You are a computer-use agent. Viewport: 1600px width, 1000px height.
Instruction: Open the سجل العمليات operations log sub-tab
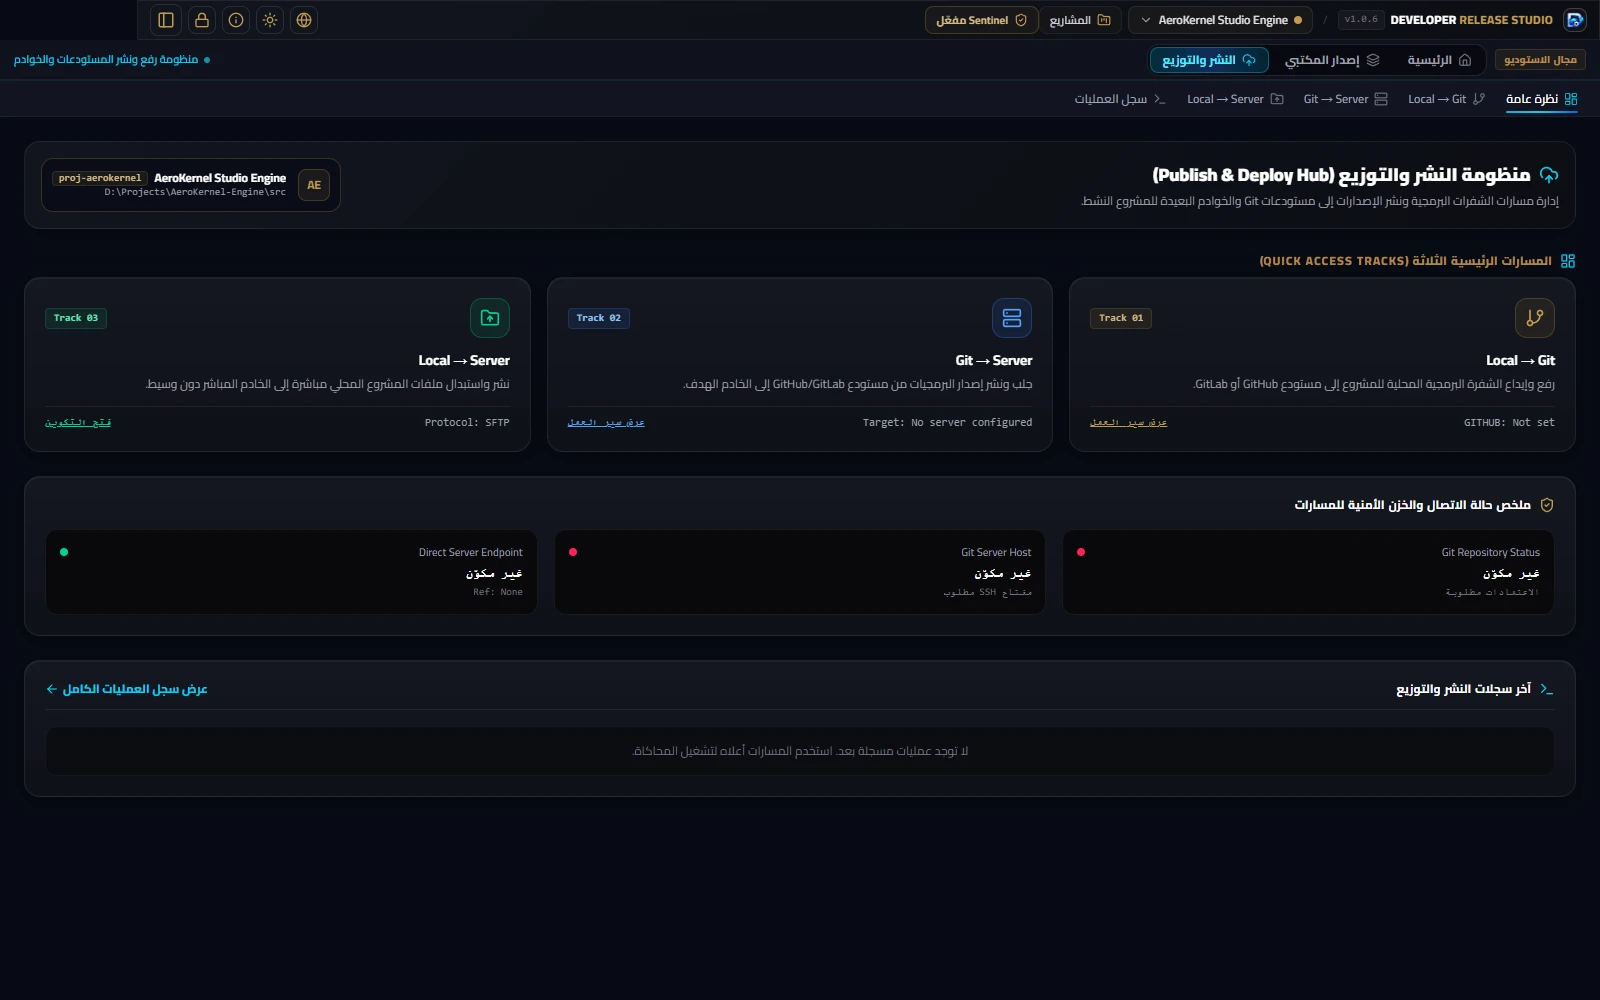pyautogui.click(x=1120, y=99)
